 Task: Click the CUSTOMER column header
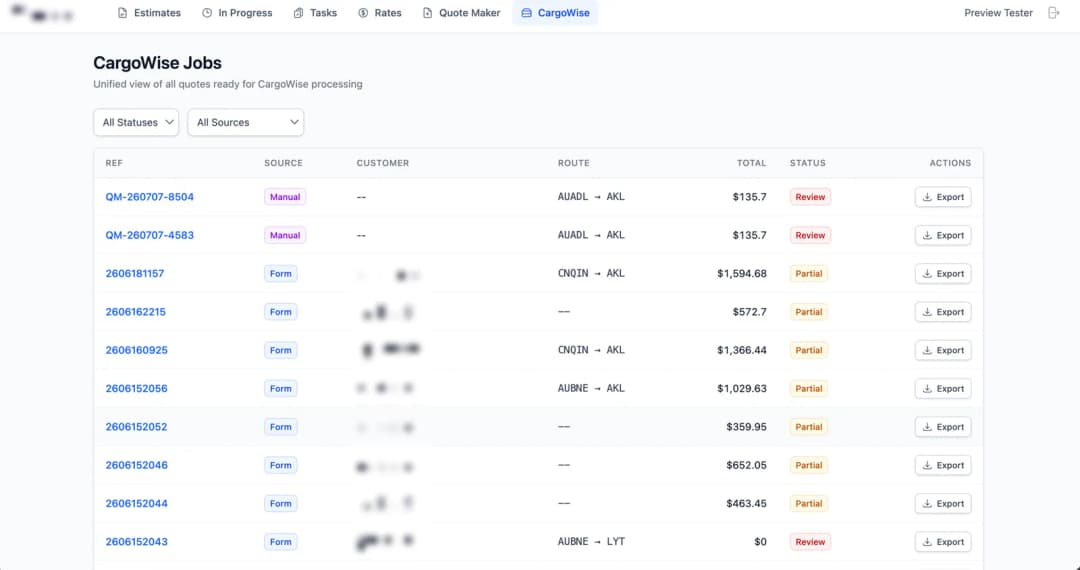(383, 163)
